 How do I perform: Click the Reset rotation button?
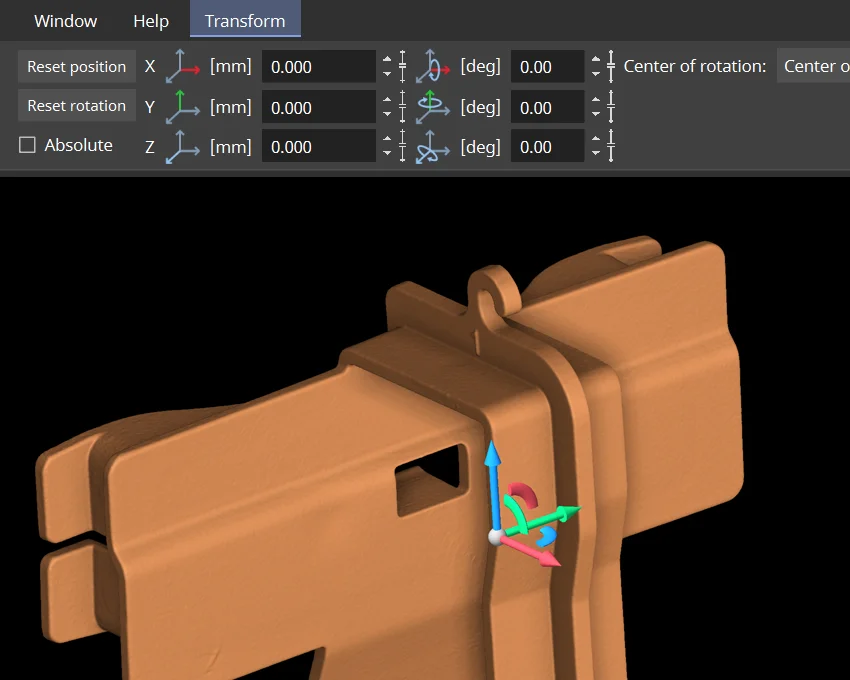coord(76,105)
